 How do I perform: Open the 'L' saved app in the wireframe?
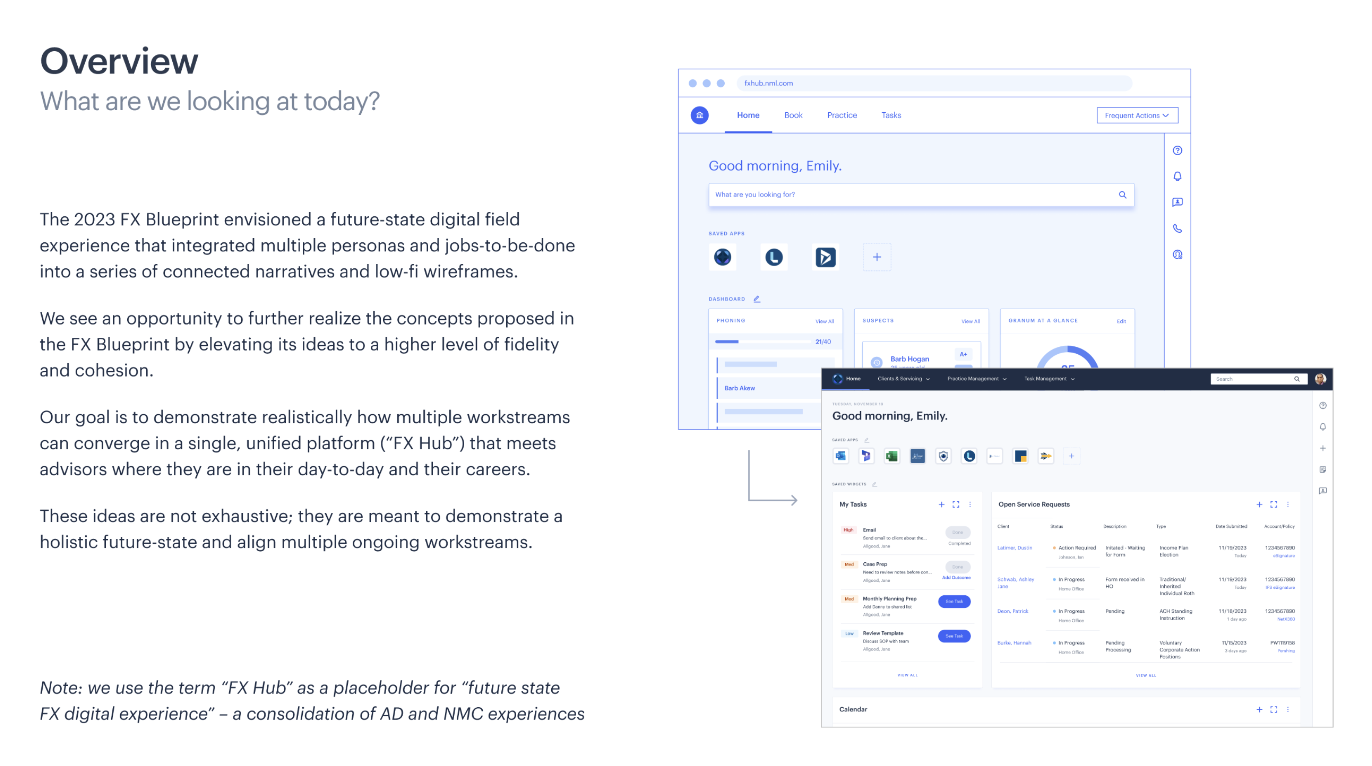coord(774,257)
